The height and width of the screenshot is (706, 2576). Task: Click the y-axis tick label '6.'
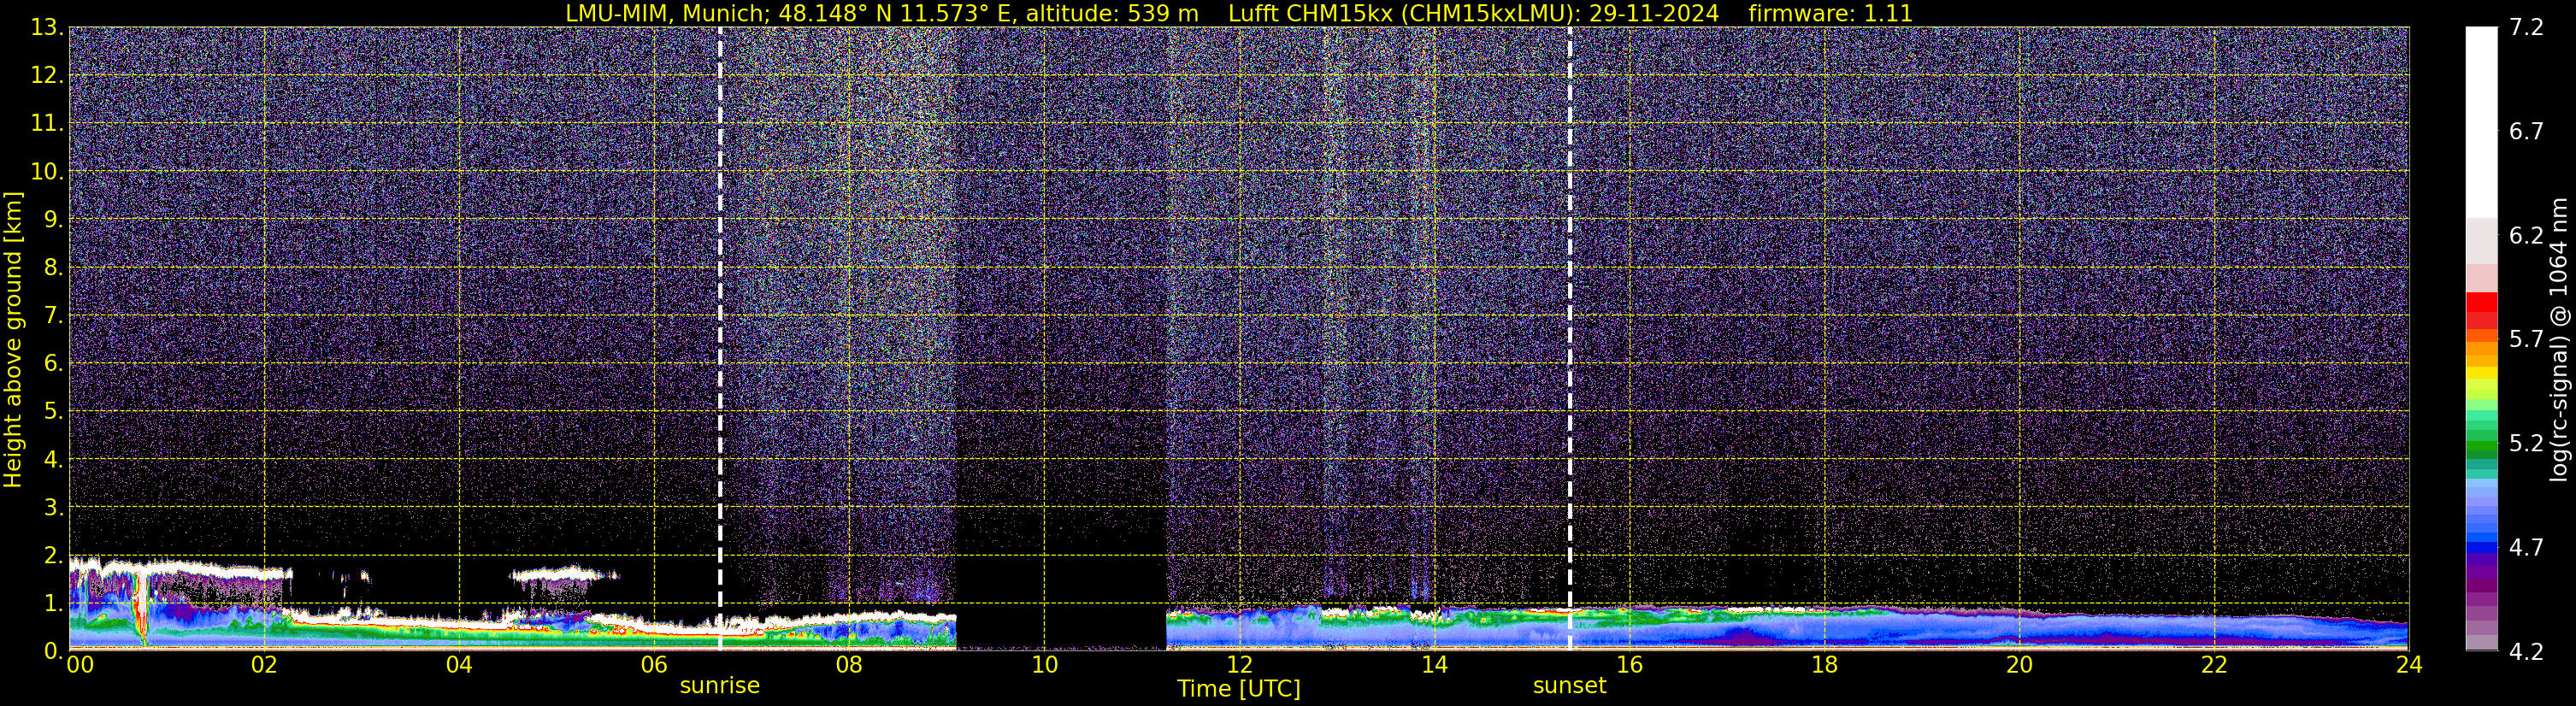pos(53,364)
